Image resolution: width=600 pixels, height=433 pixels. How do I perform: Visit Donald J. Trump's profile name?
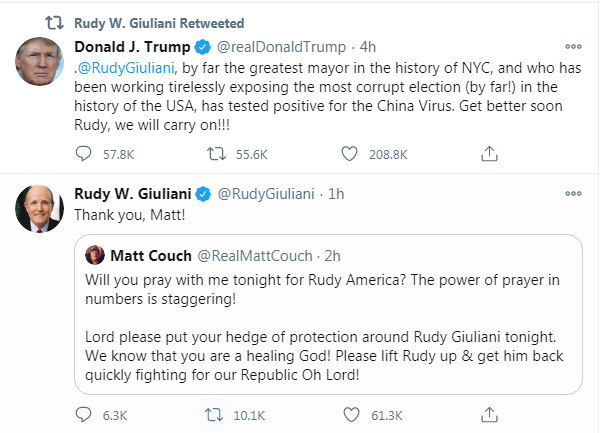(135, 48)
